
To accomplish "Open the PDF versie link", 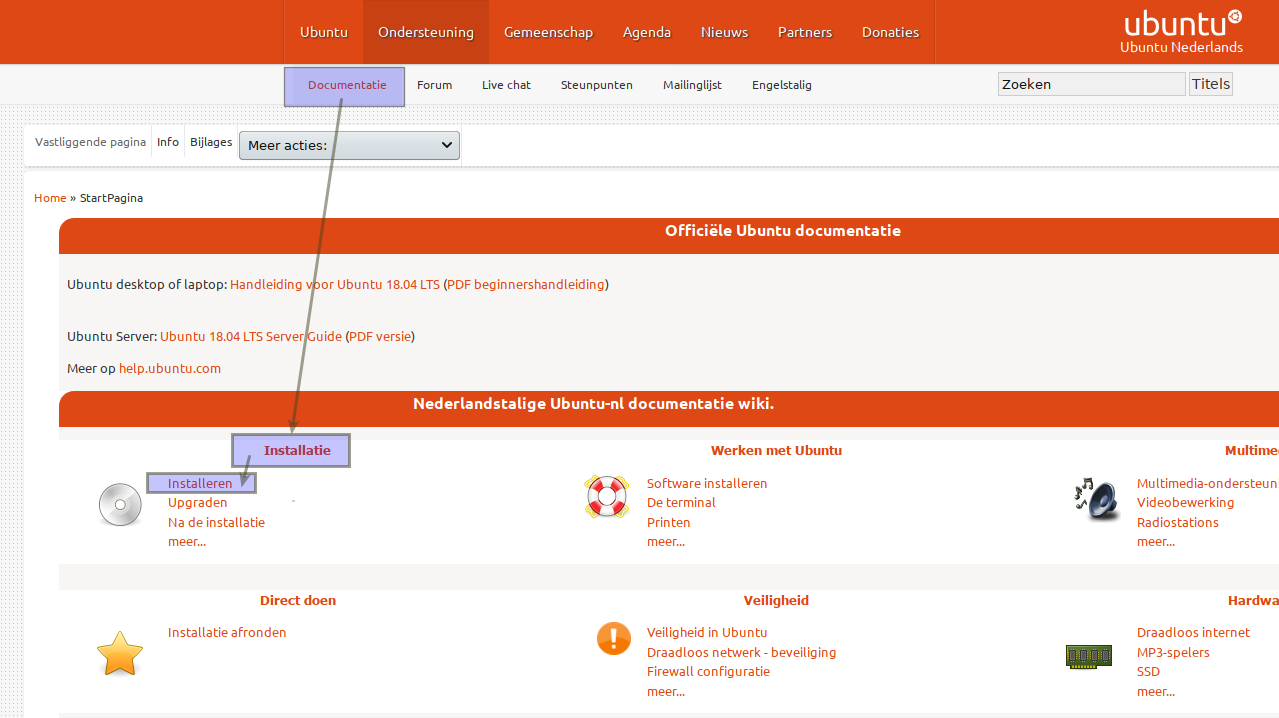I will pos(380,337).
